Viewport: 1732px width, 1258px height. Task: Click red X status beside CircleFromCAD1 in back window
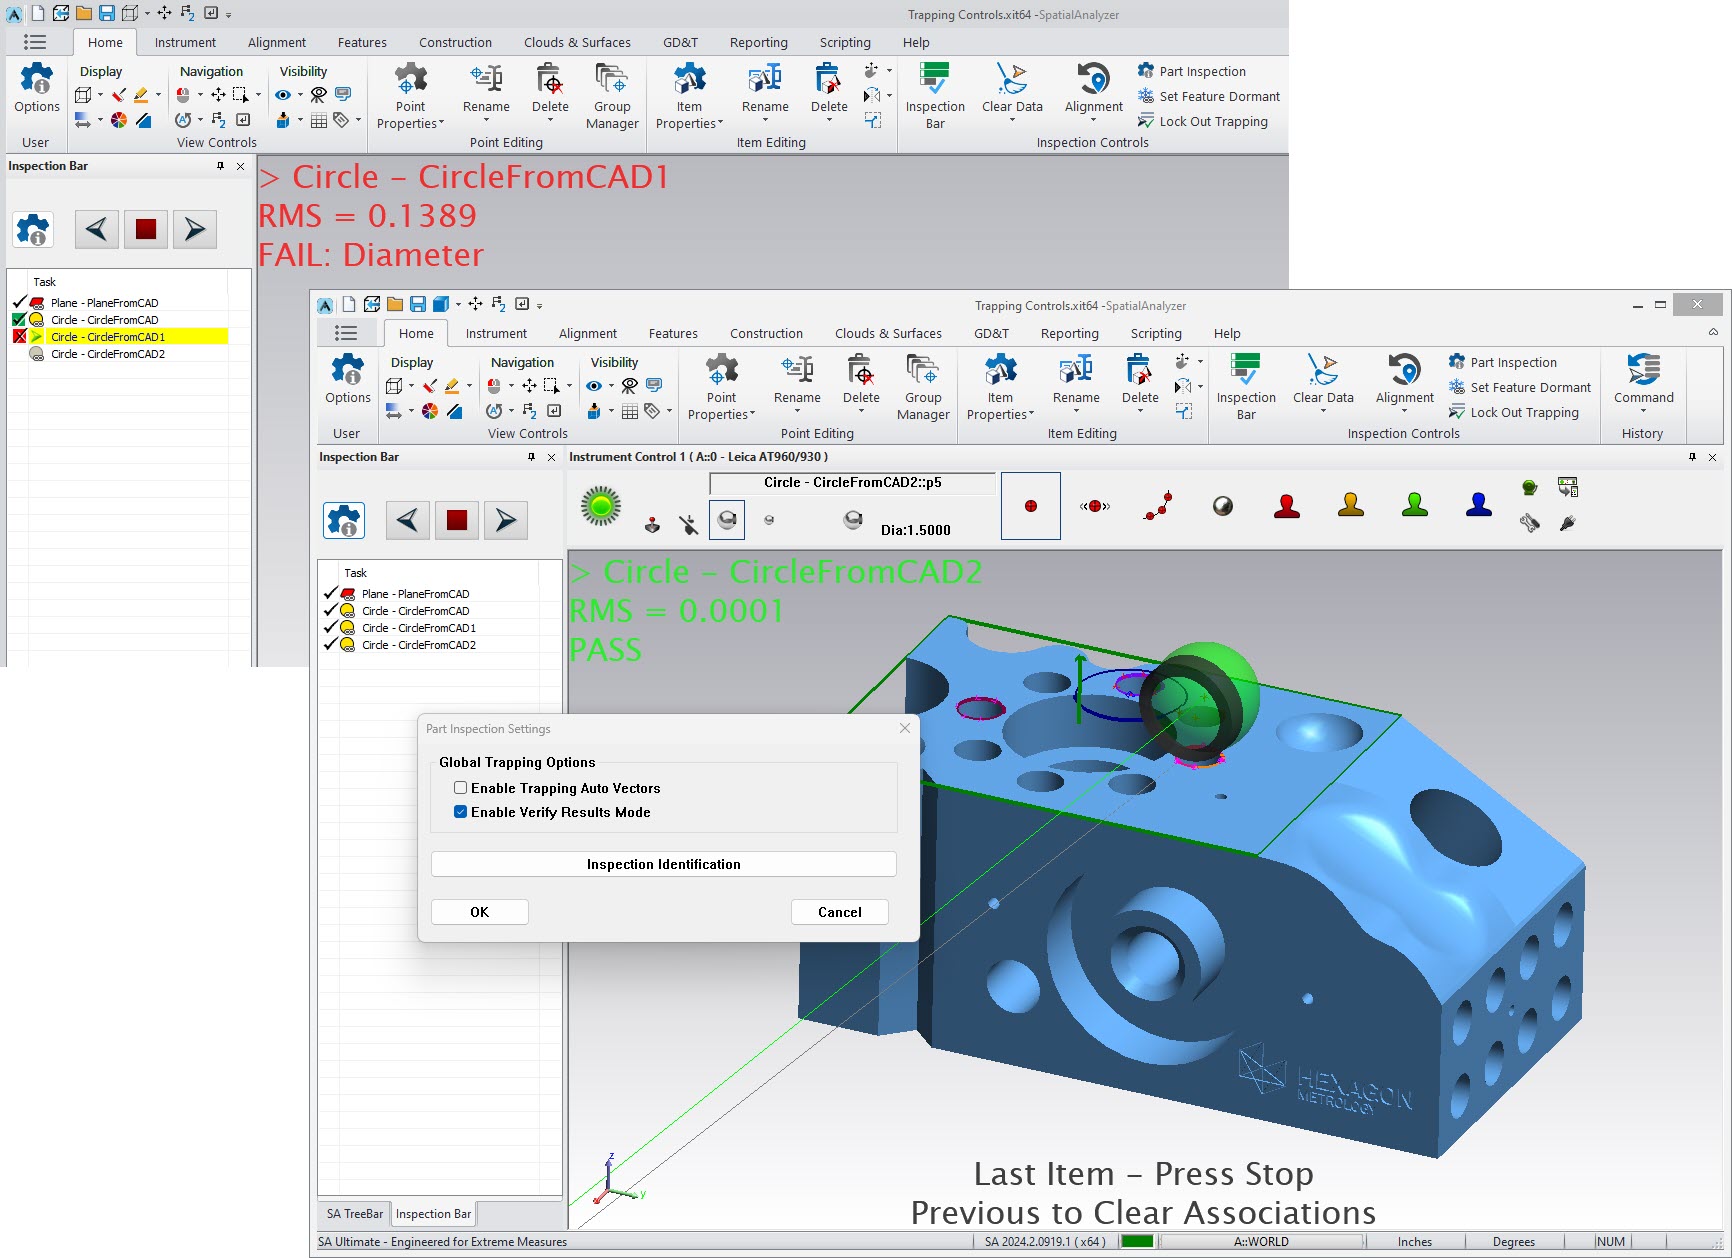point(19,336)
